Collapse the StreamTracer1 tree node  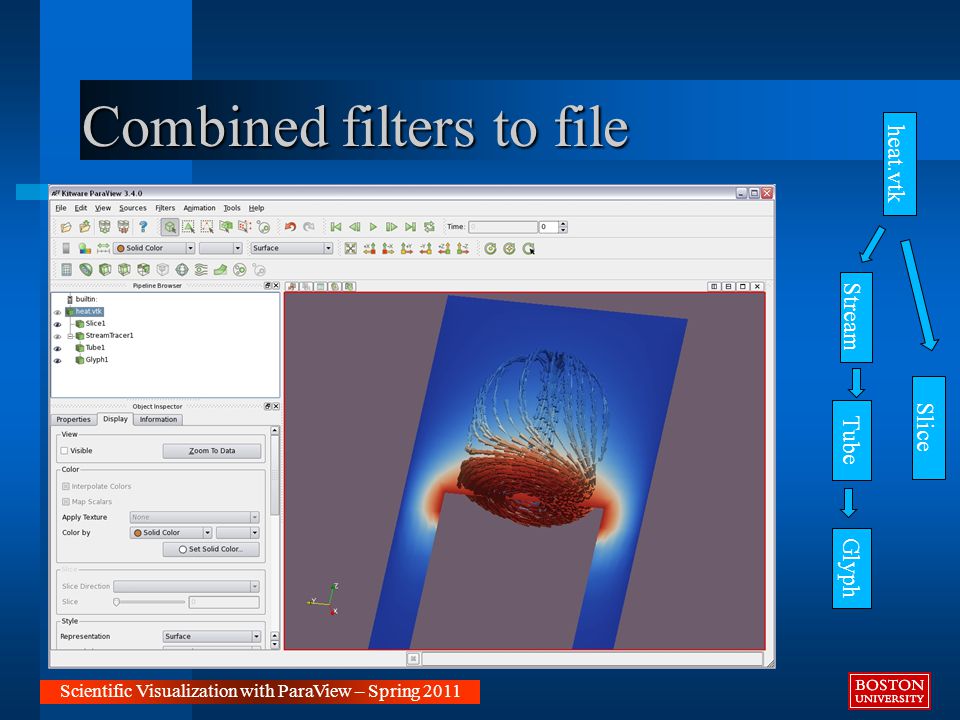point(70,336)
